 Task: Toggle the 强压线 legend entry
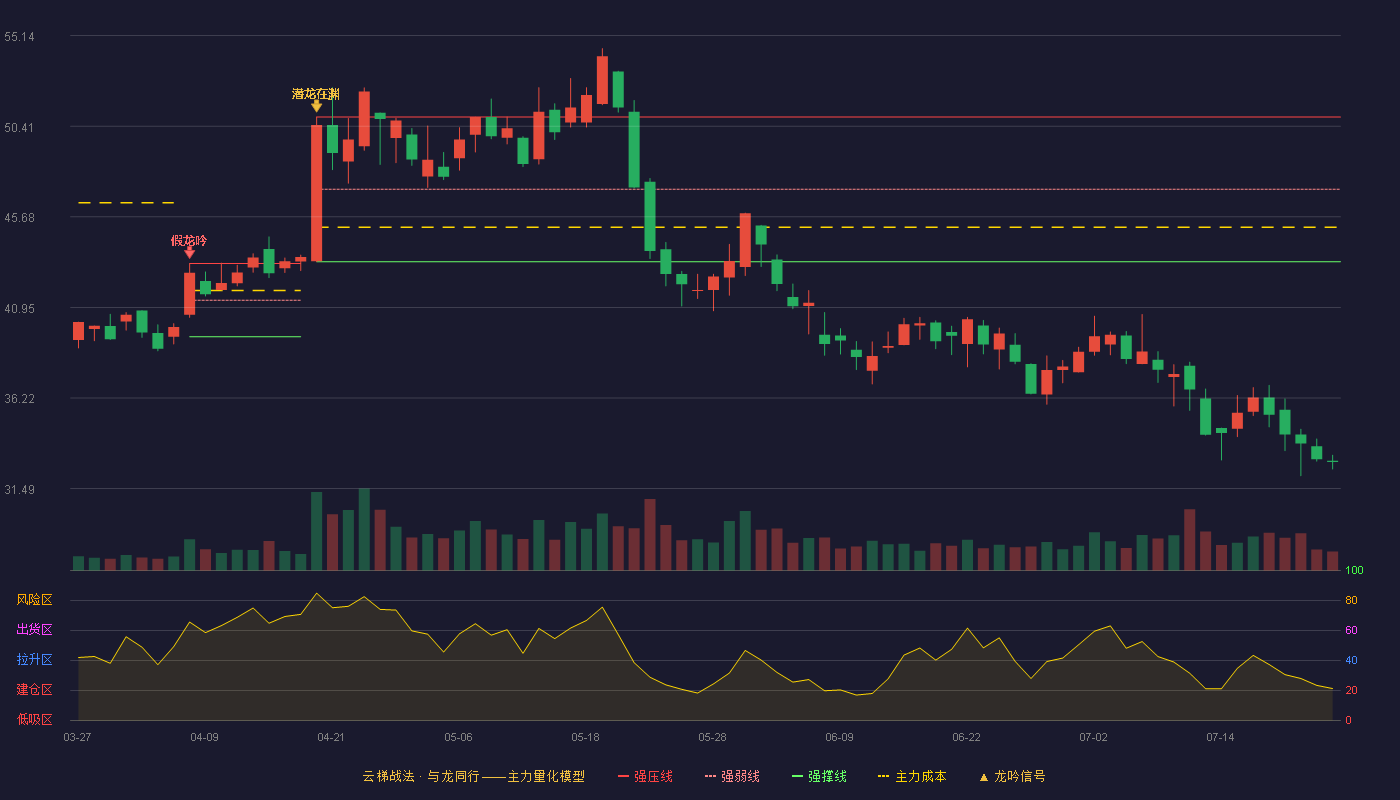click(645, 777)
